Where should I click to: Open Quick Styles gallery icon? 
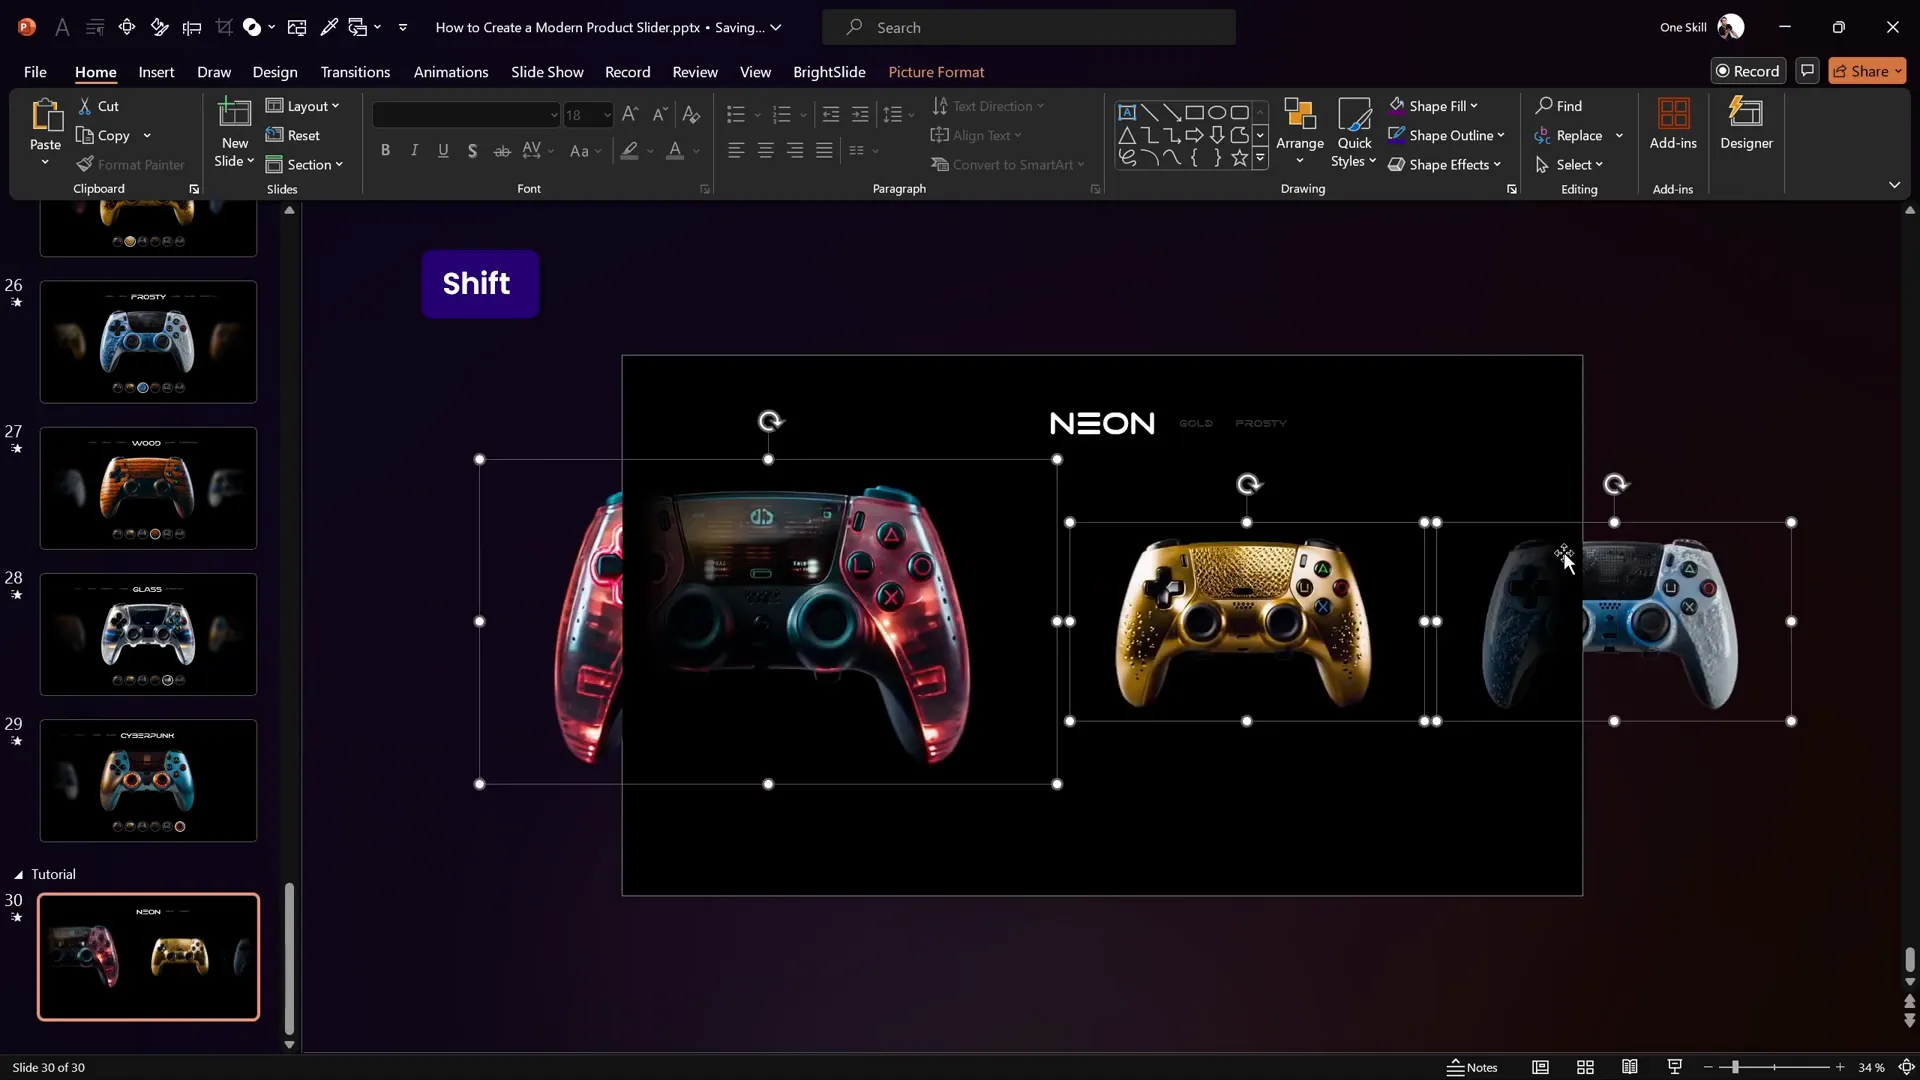click(1355, 115)
